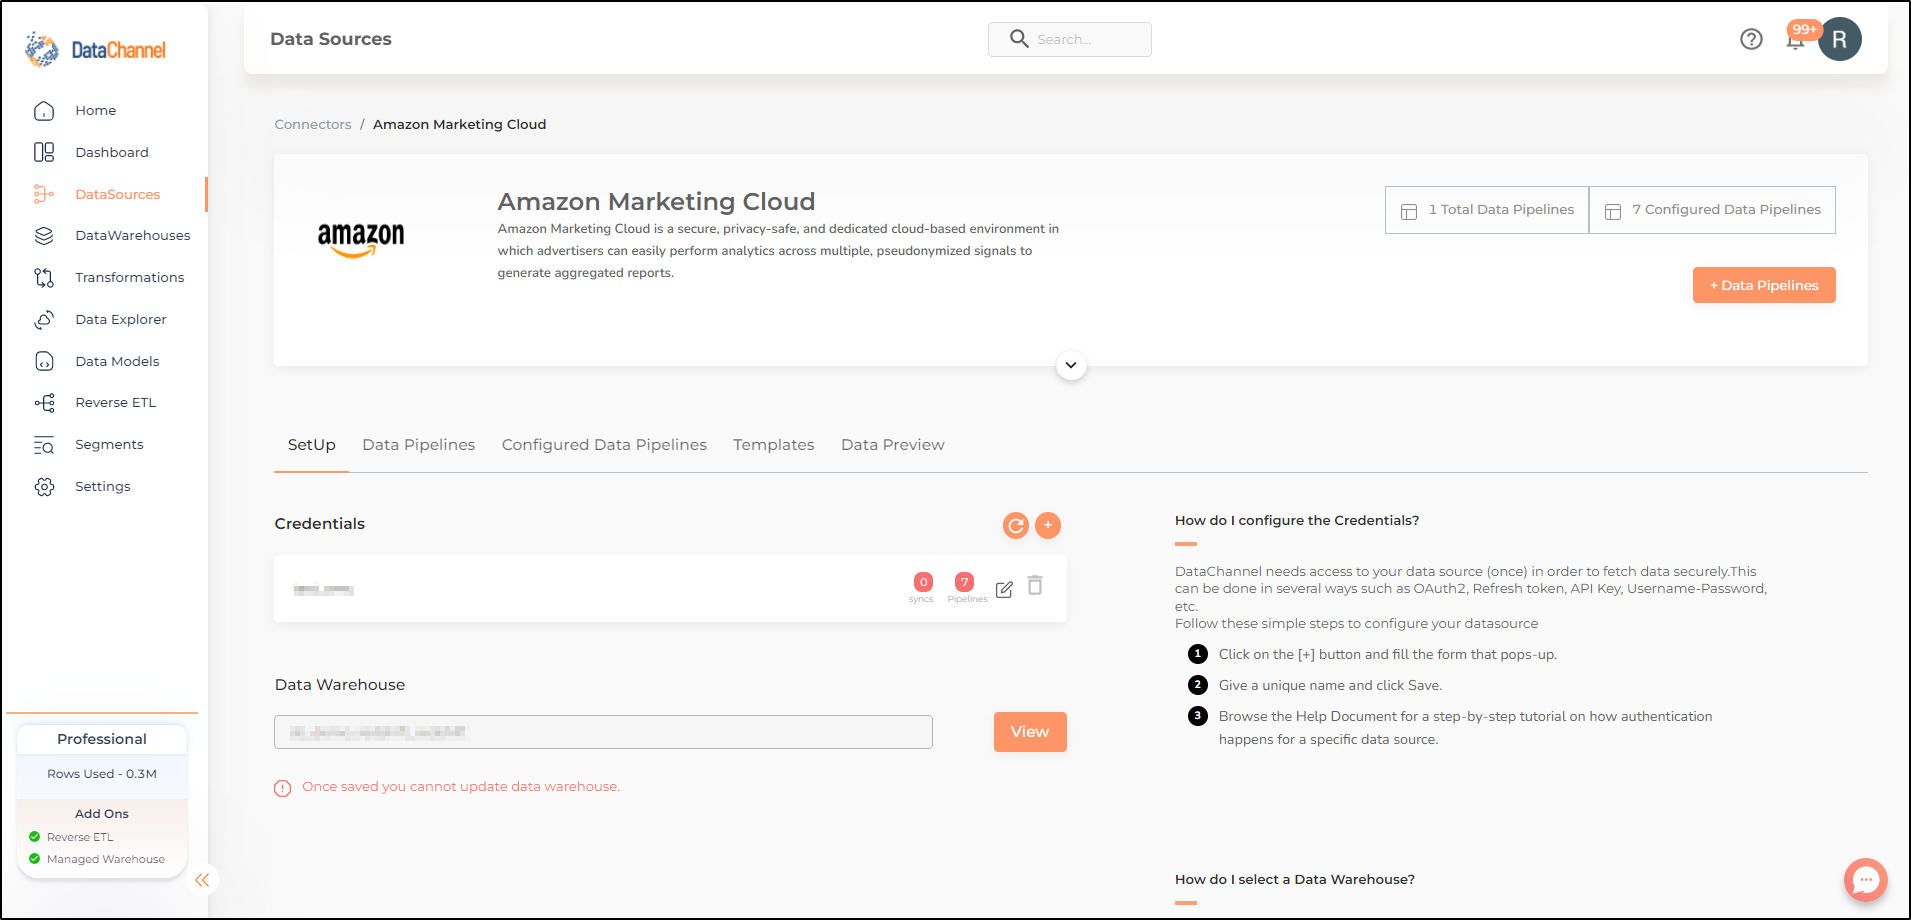The width and height of the screenshot is (1911, 920).
Task: Open the Data Models sidebar icon
Action: (44, 361)
